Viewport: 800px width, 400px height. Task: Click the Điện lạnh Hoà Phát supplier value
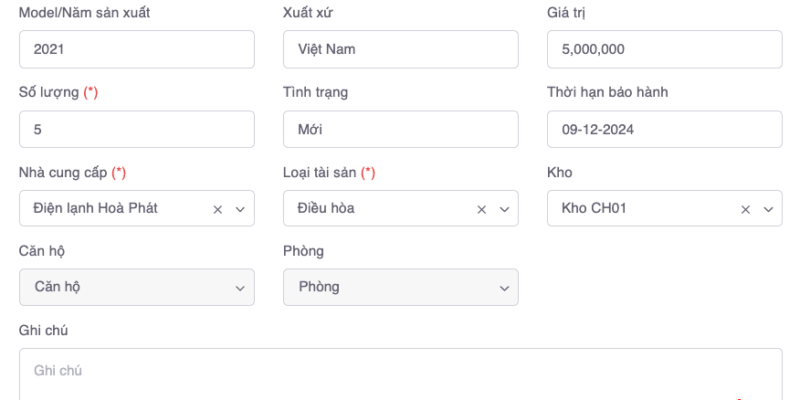coord(96,208)
